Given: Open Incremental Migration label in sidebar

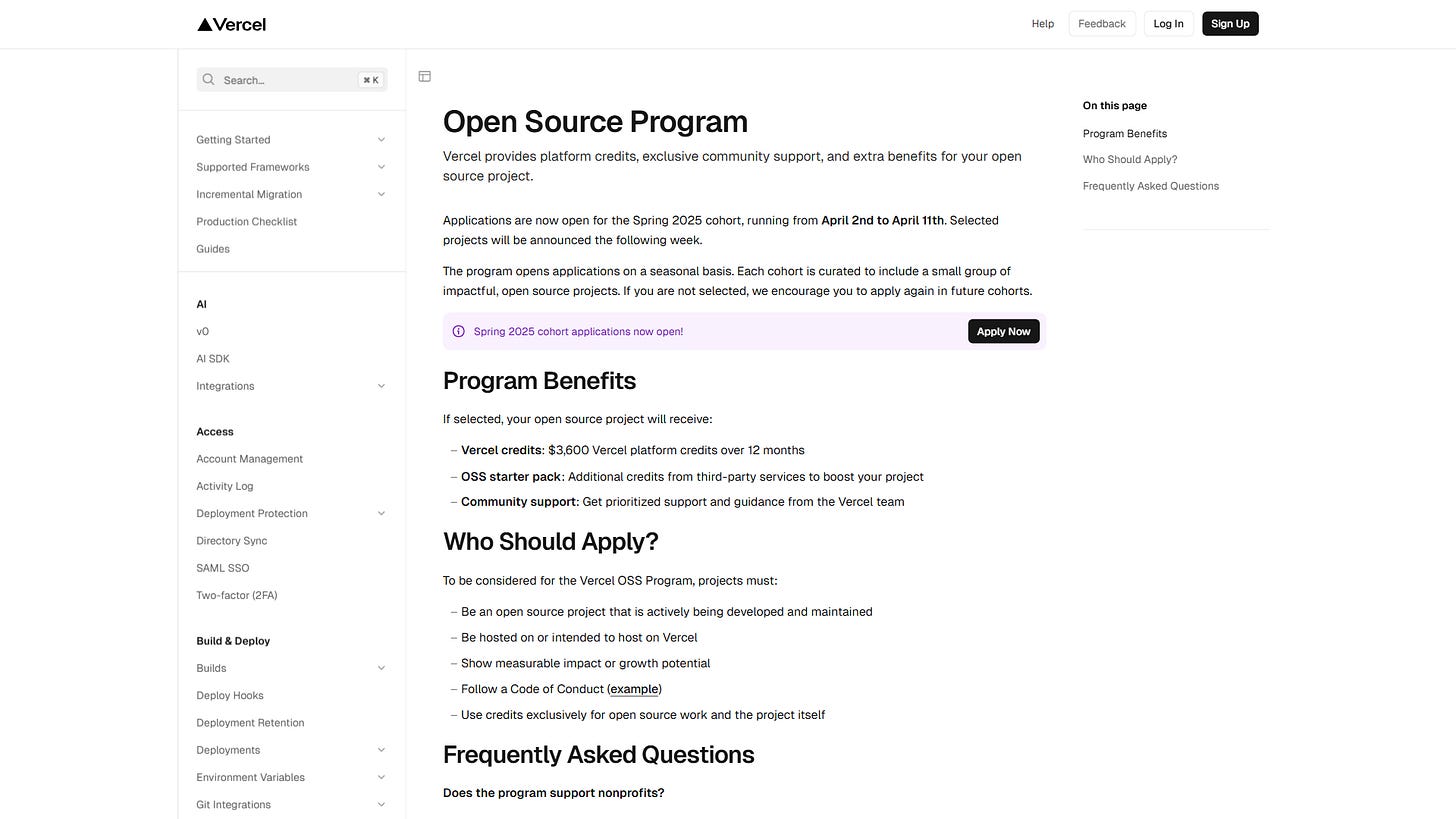Looking at the screenshot, I should click(249, 194).
